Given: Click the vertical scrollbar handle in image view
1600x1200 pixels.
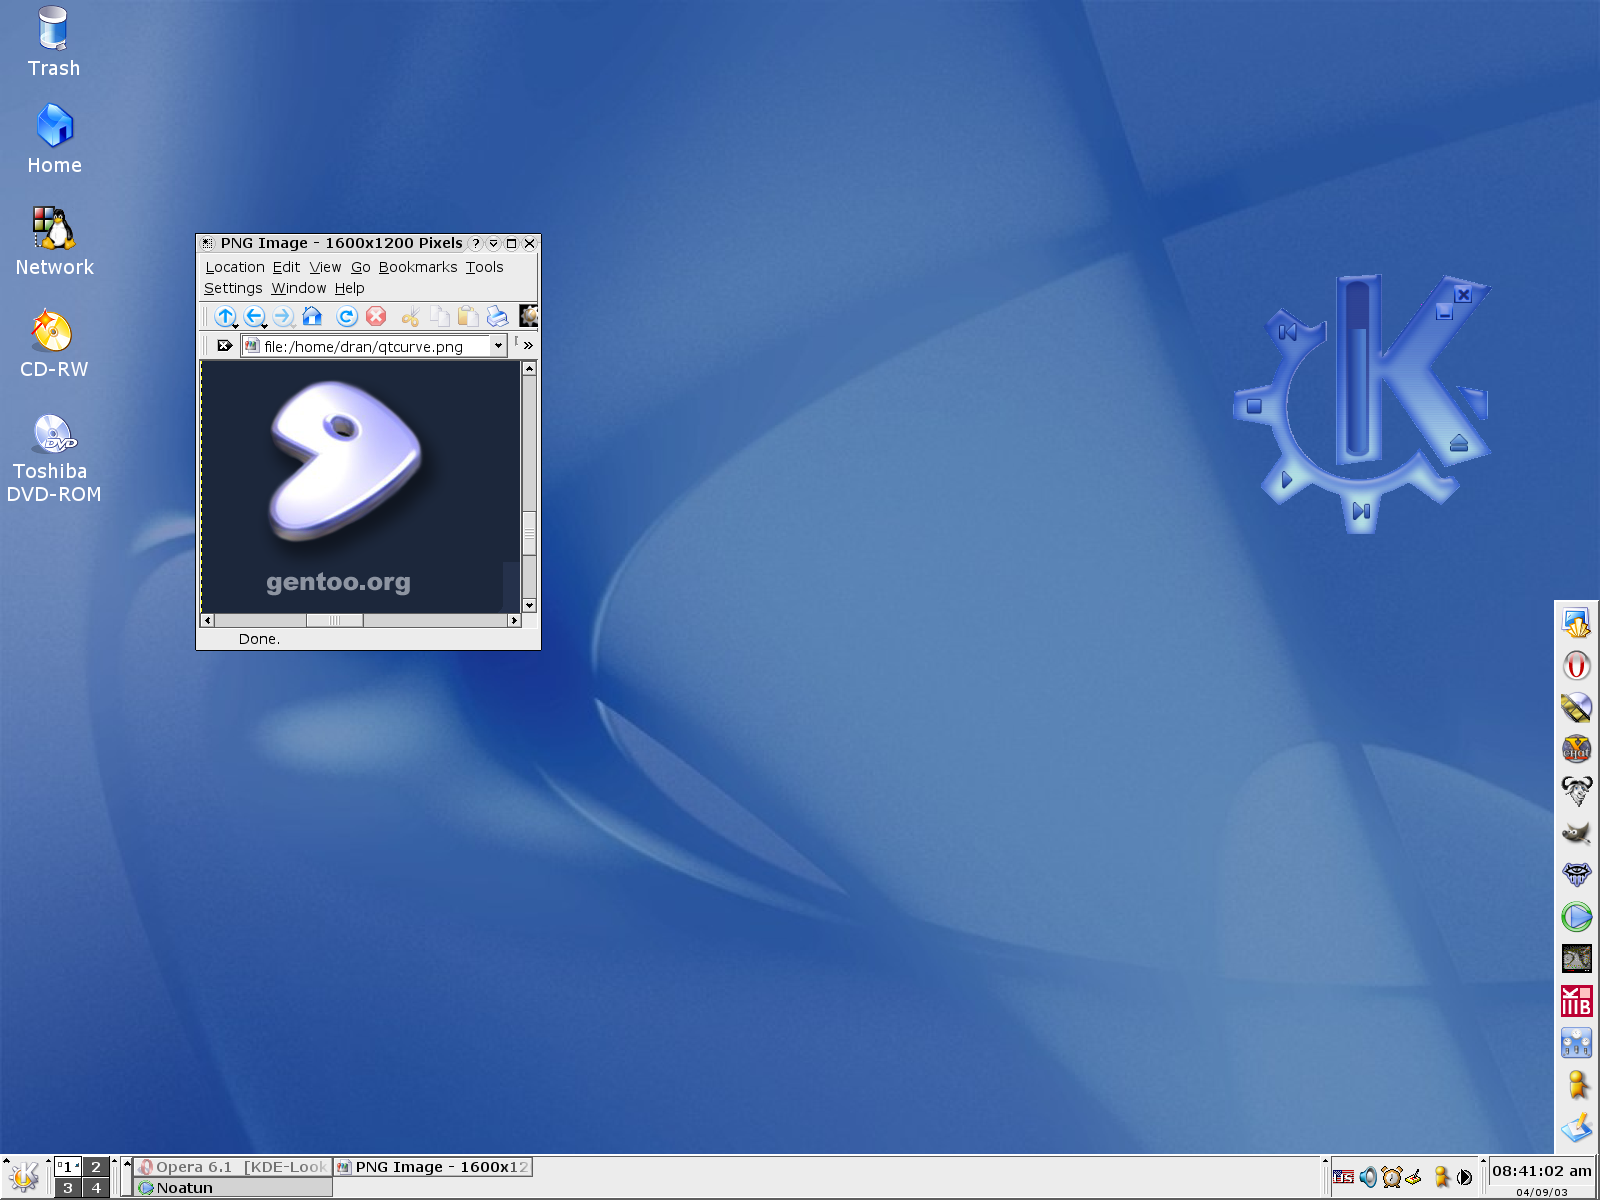Looking at the screenshot, I should tap(529, 532).
